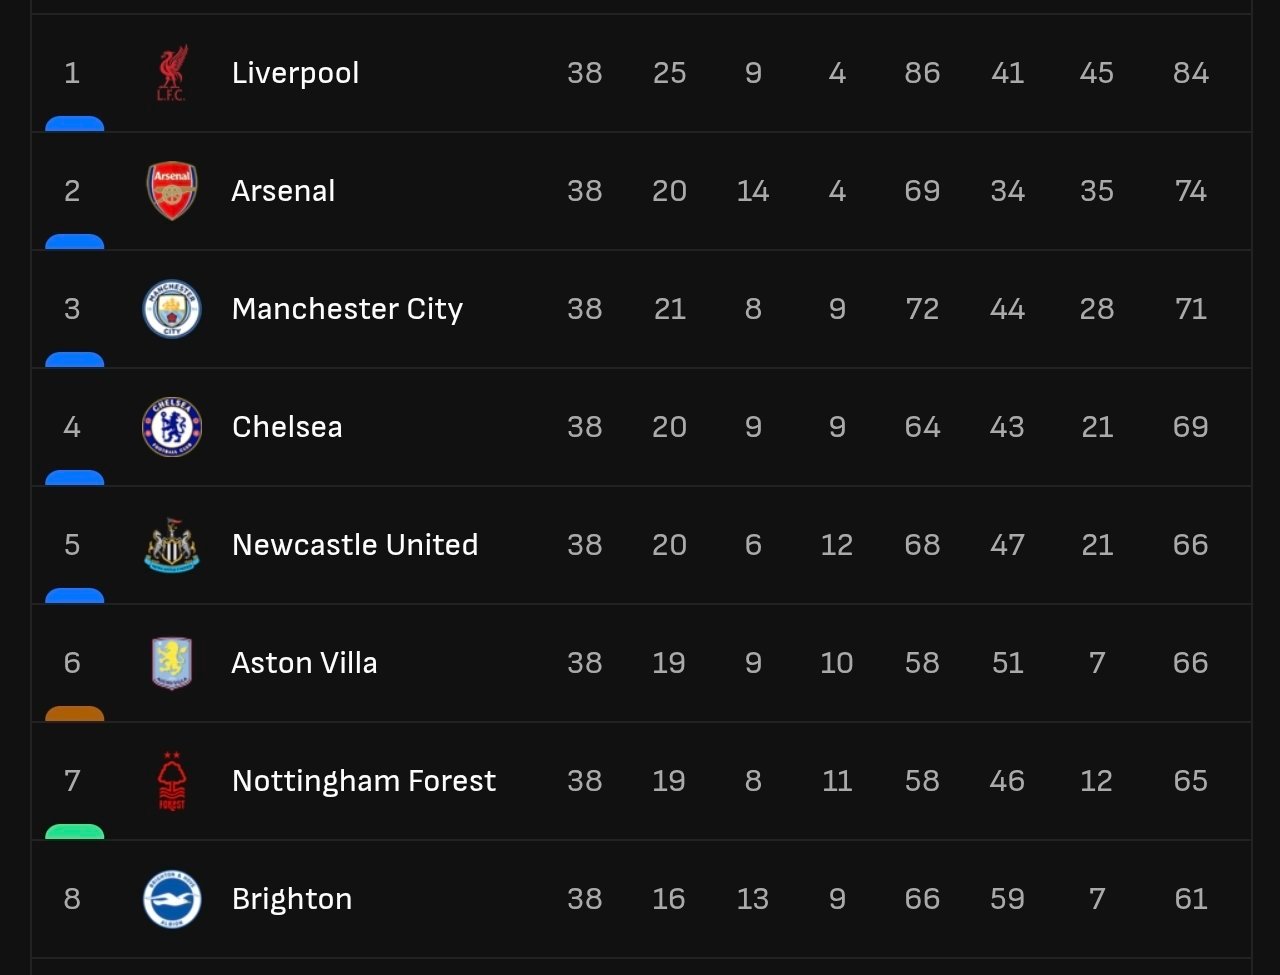This screenshot has width=1280, height=975.
Task: Click the Aston Villa club crest
Action: coord(172,663)
